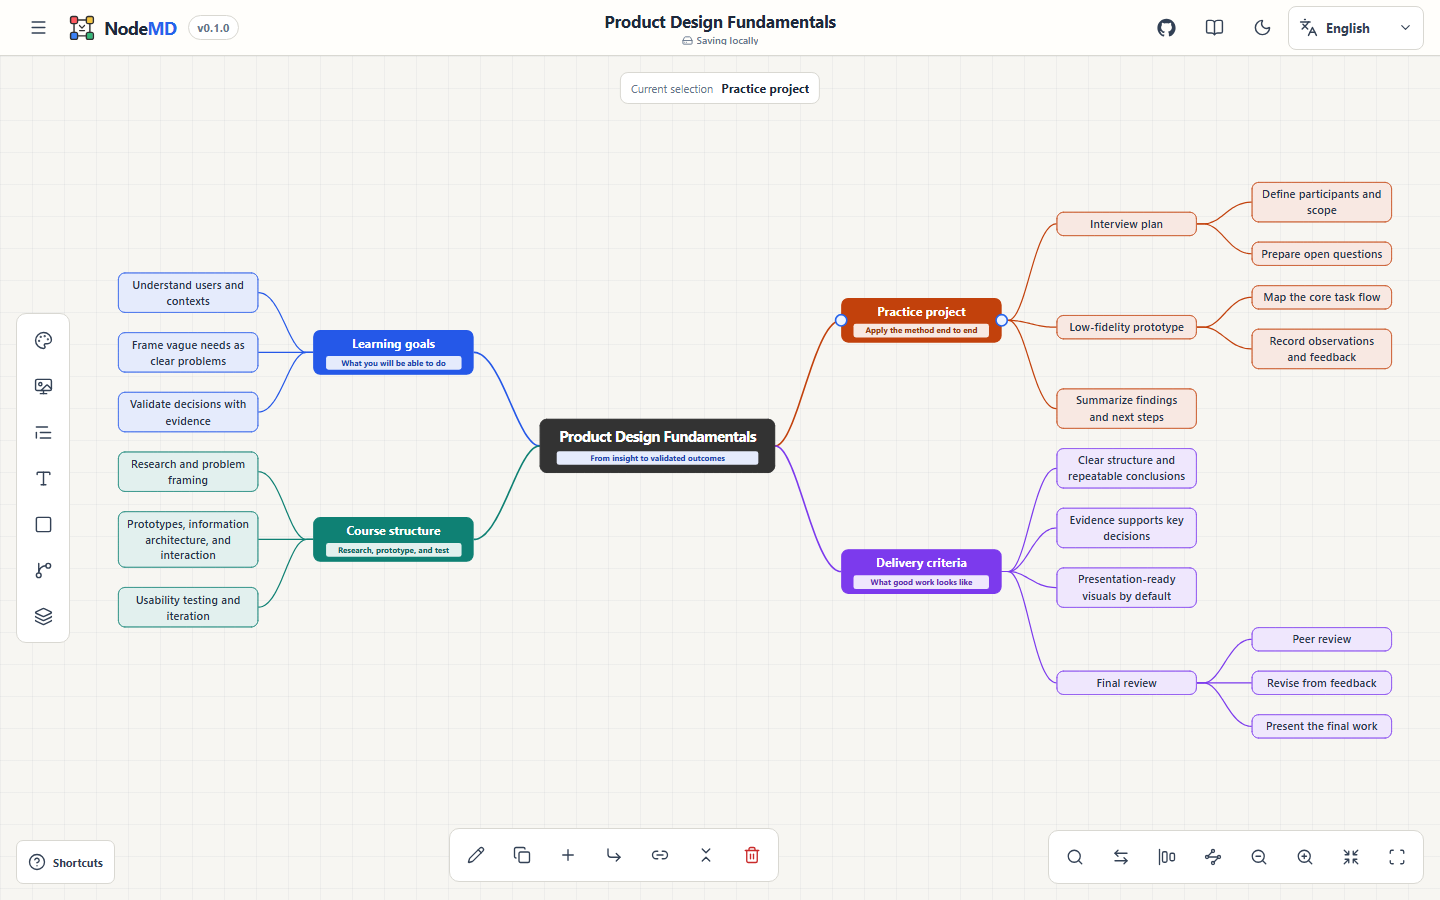Select the shape square tool
Viewport: 1440px width, 900px height.
(43, 525)
